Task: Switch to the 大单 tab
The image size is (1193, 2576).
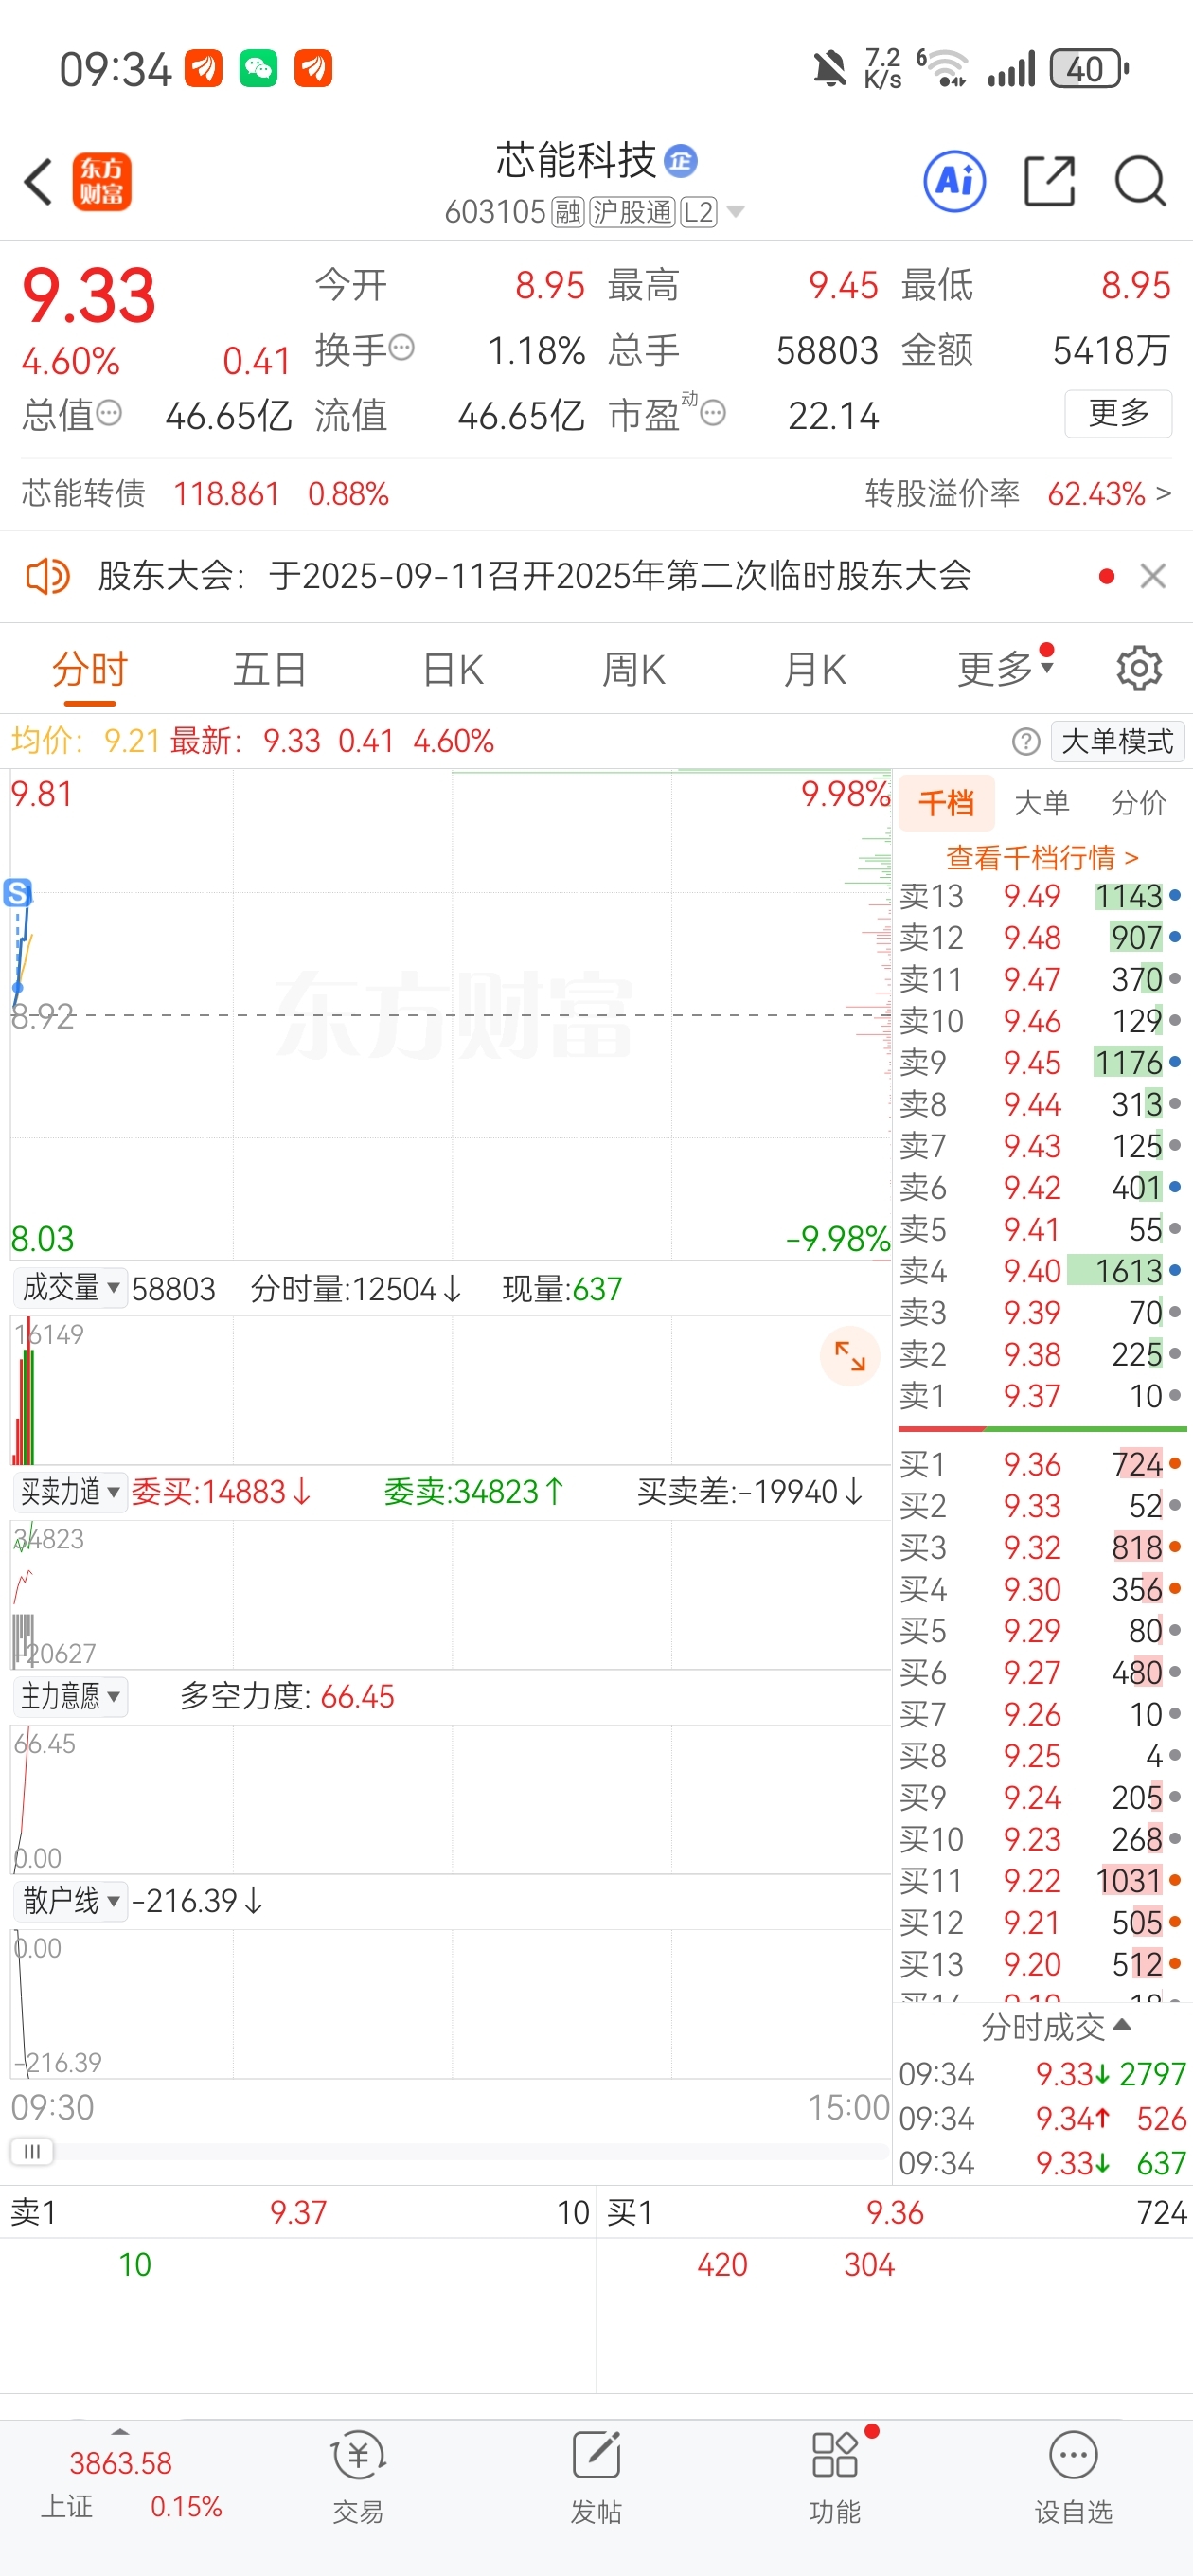Action: coord(1042,802)
